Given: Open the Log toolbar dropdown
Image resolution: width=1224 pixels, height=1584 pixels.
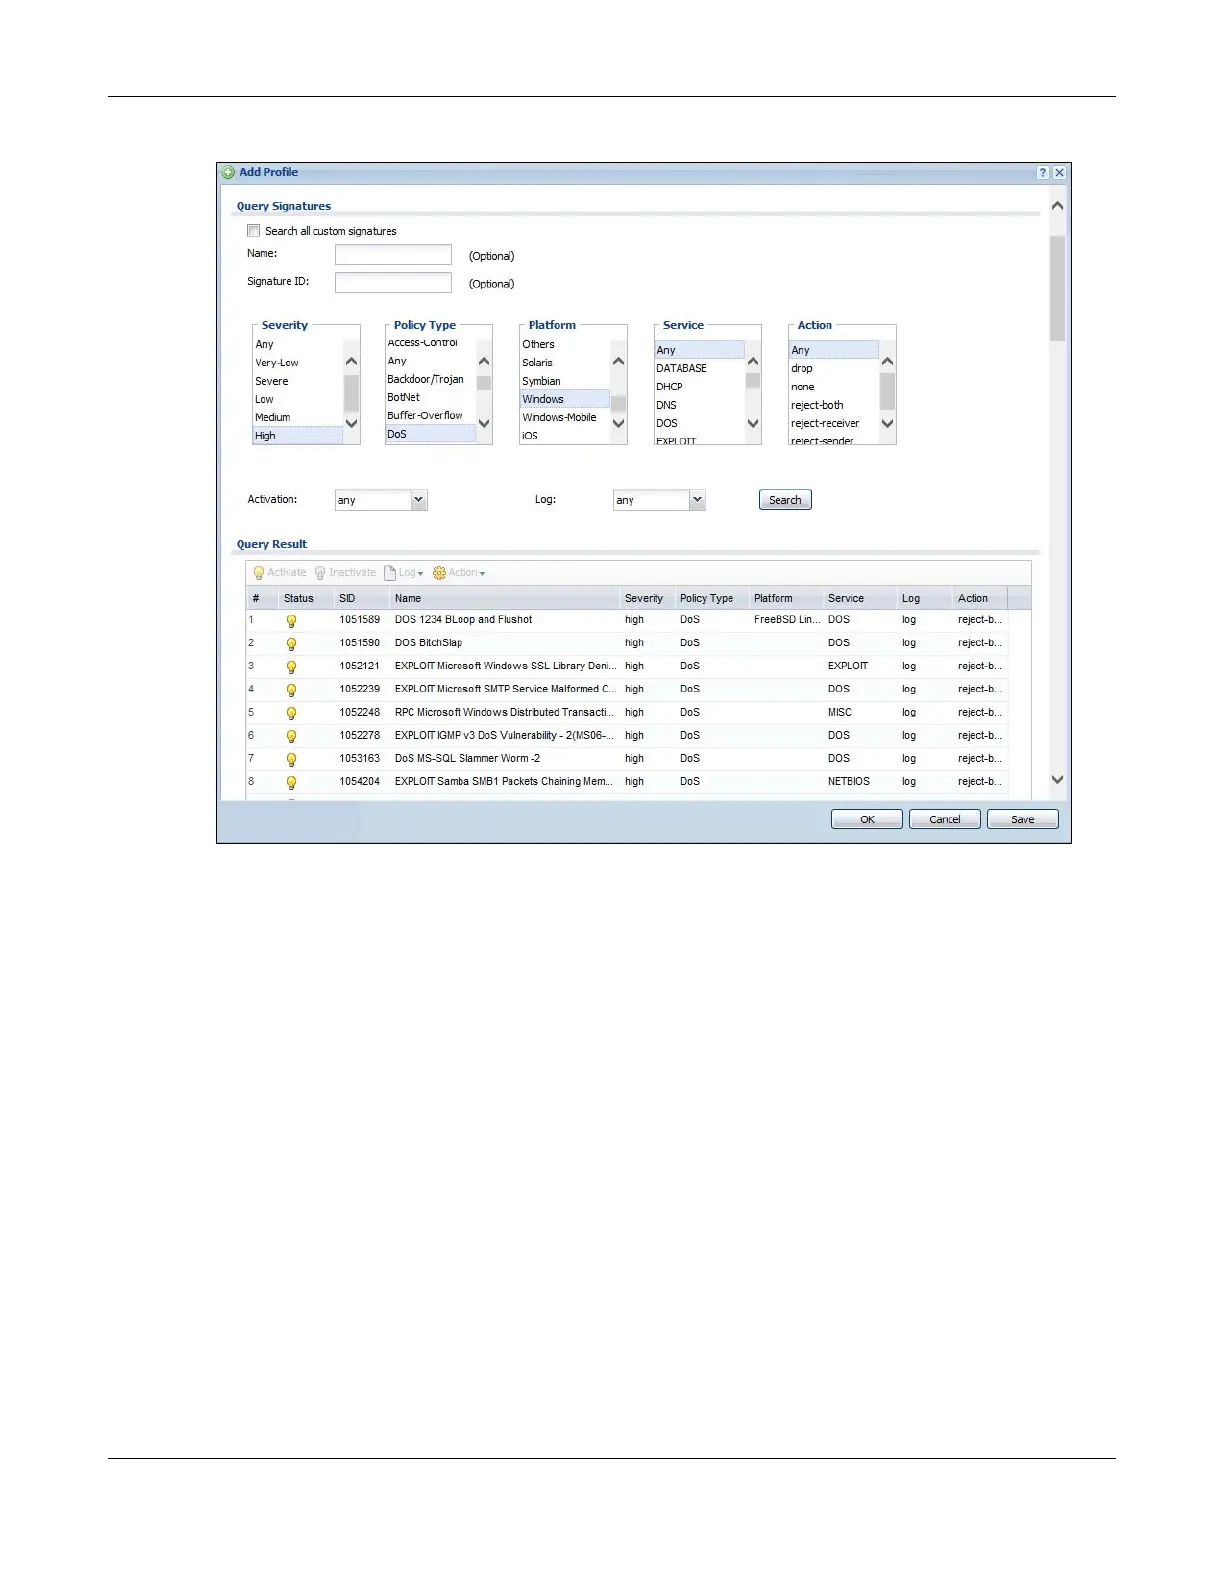Looking at the screenshot, I should tap(404, 573).
